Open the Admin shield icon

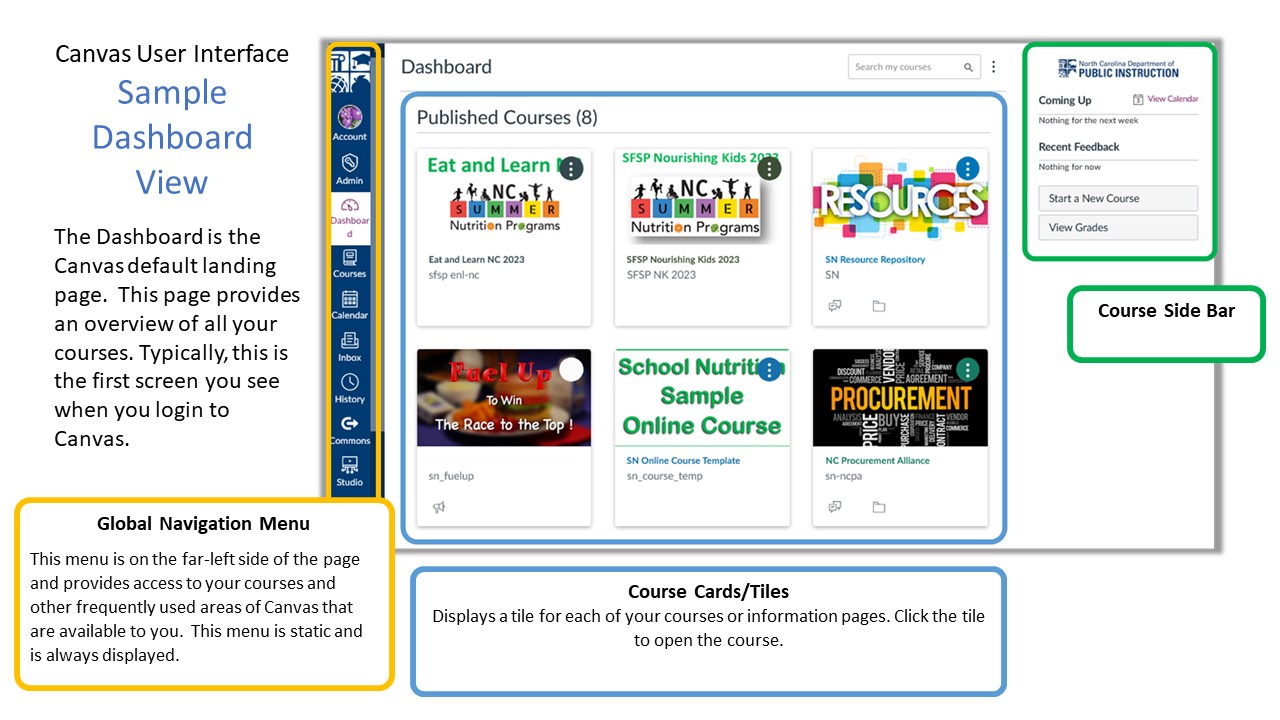350,168
